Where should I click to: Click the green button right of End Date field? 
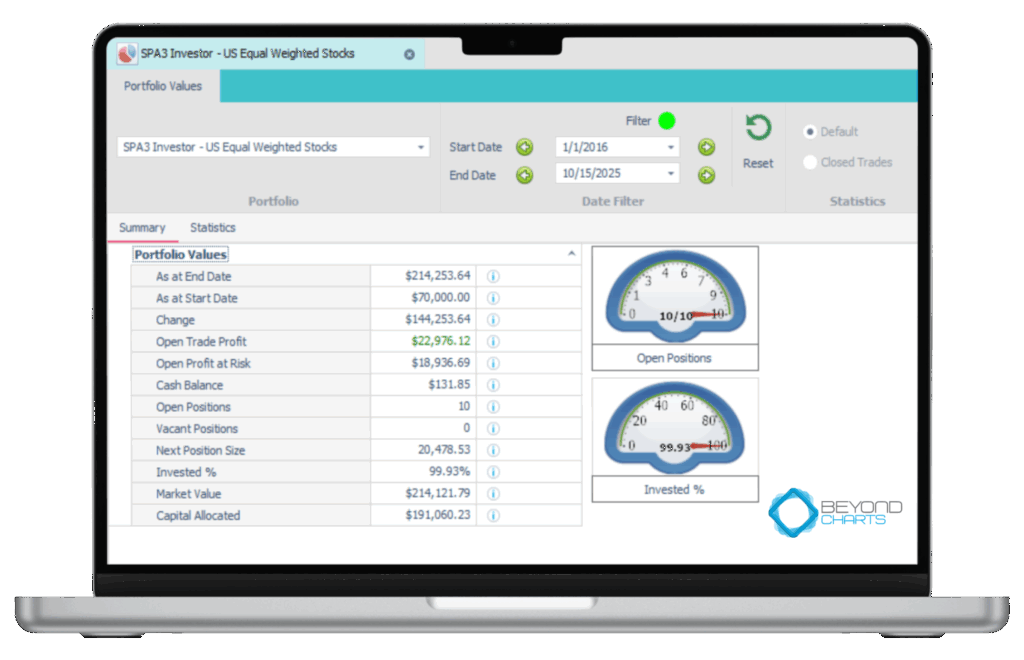(706, 175)
